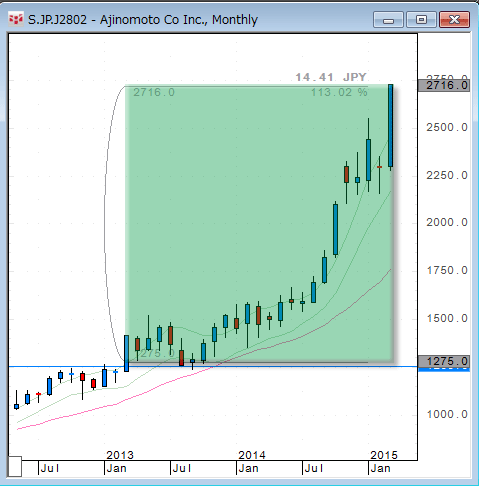Select the 2716.0 price marker on the price axis
The width and height of the screenshot is (479, 486).
click(x=444, y=86)
